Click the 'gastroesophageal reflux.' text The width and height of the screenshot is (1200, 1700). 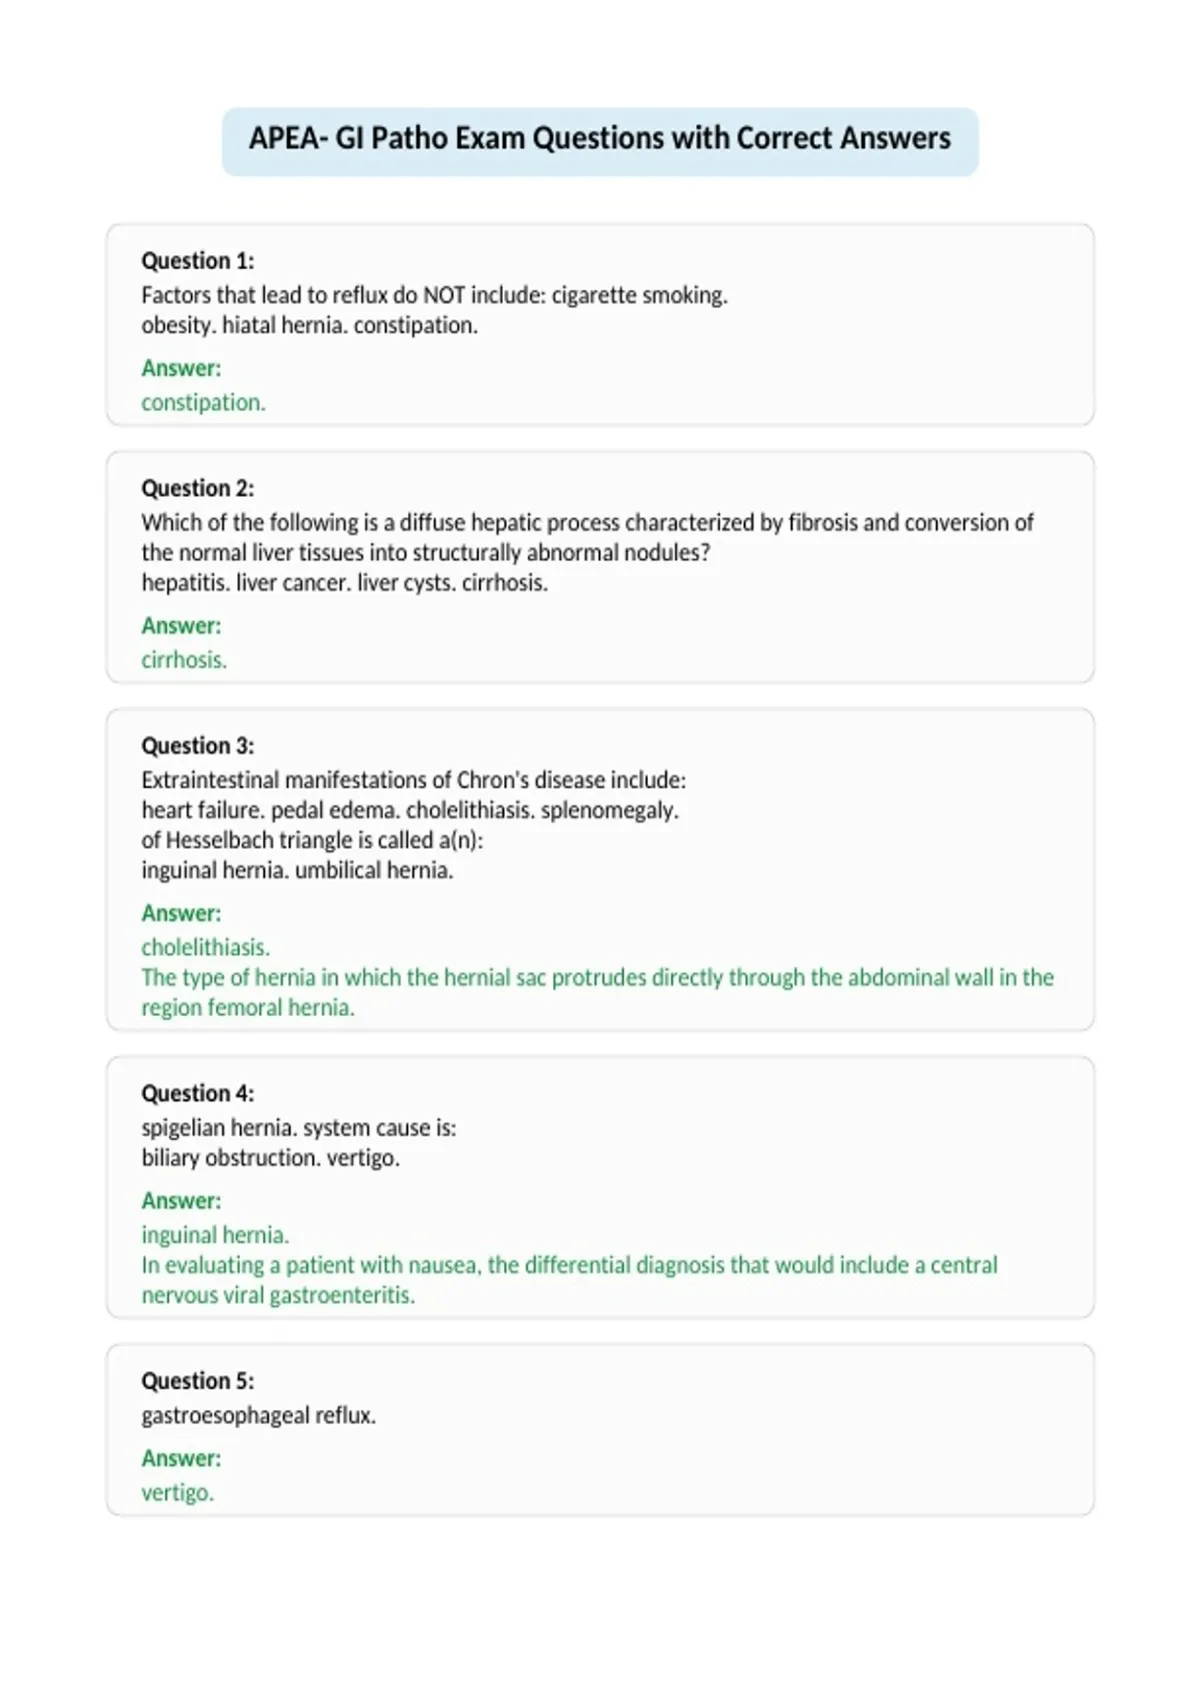coord(259,1416)
